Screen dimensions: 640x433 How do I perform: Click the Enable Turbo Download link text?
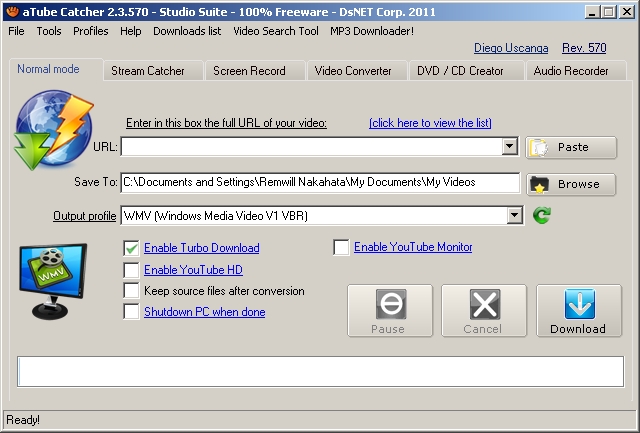pyautogui.click(x=202, y=248)
